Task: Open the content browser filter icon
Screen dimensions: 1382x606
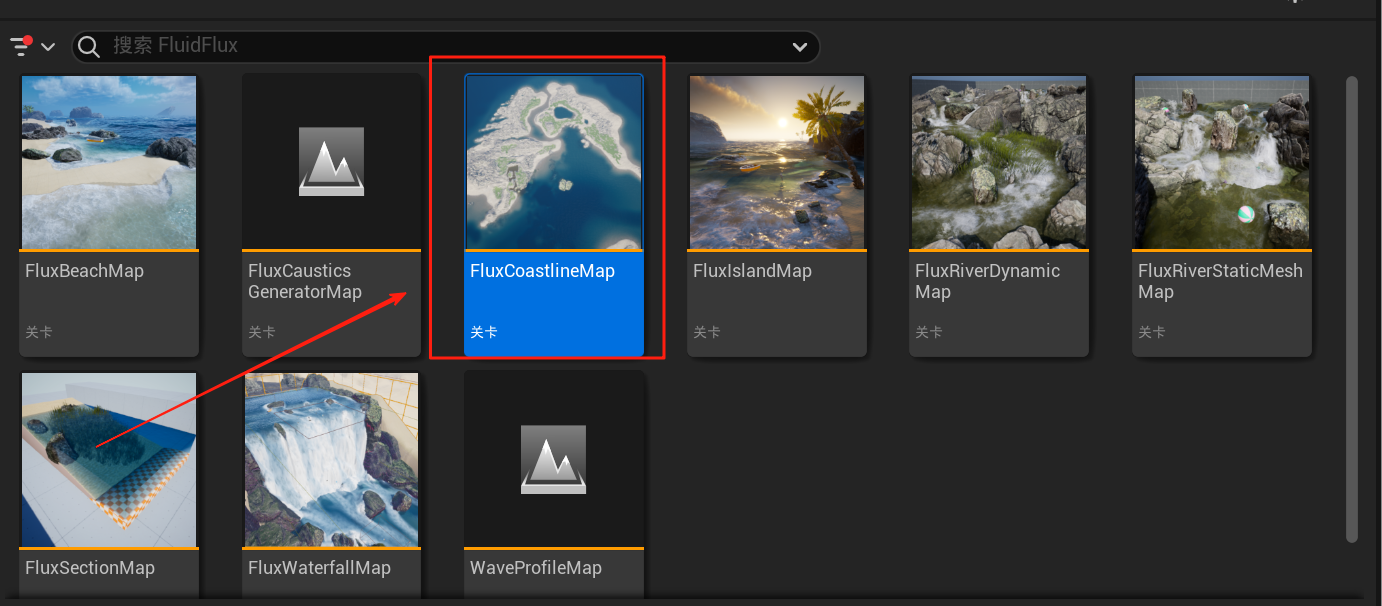Action: 21,46
